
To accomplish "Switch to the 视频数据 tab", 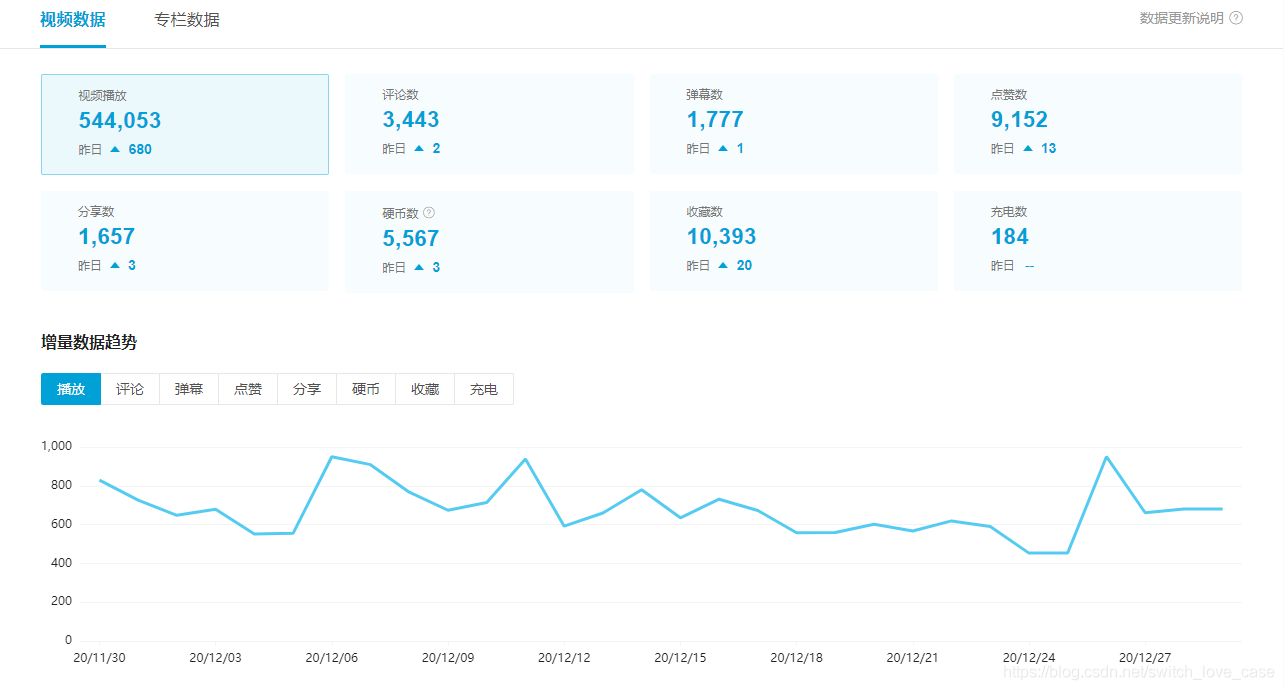I will [x=73, y=20].
